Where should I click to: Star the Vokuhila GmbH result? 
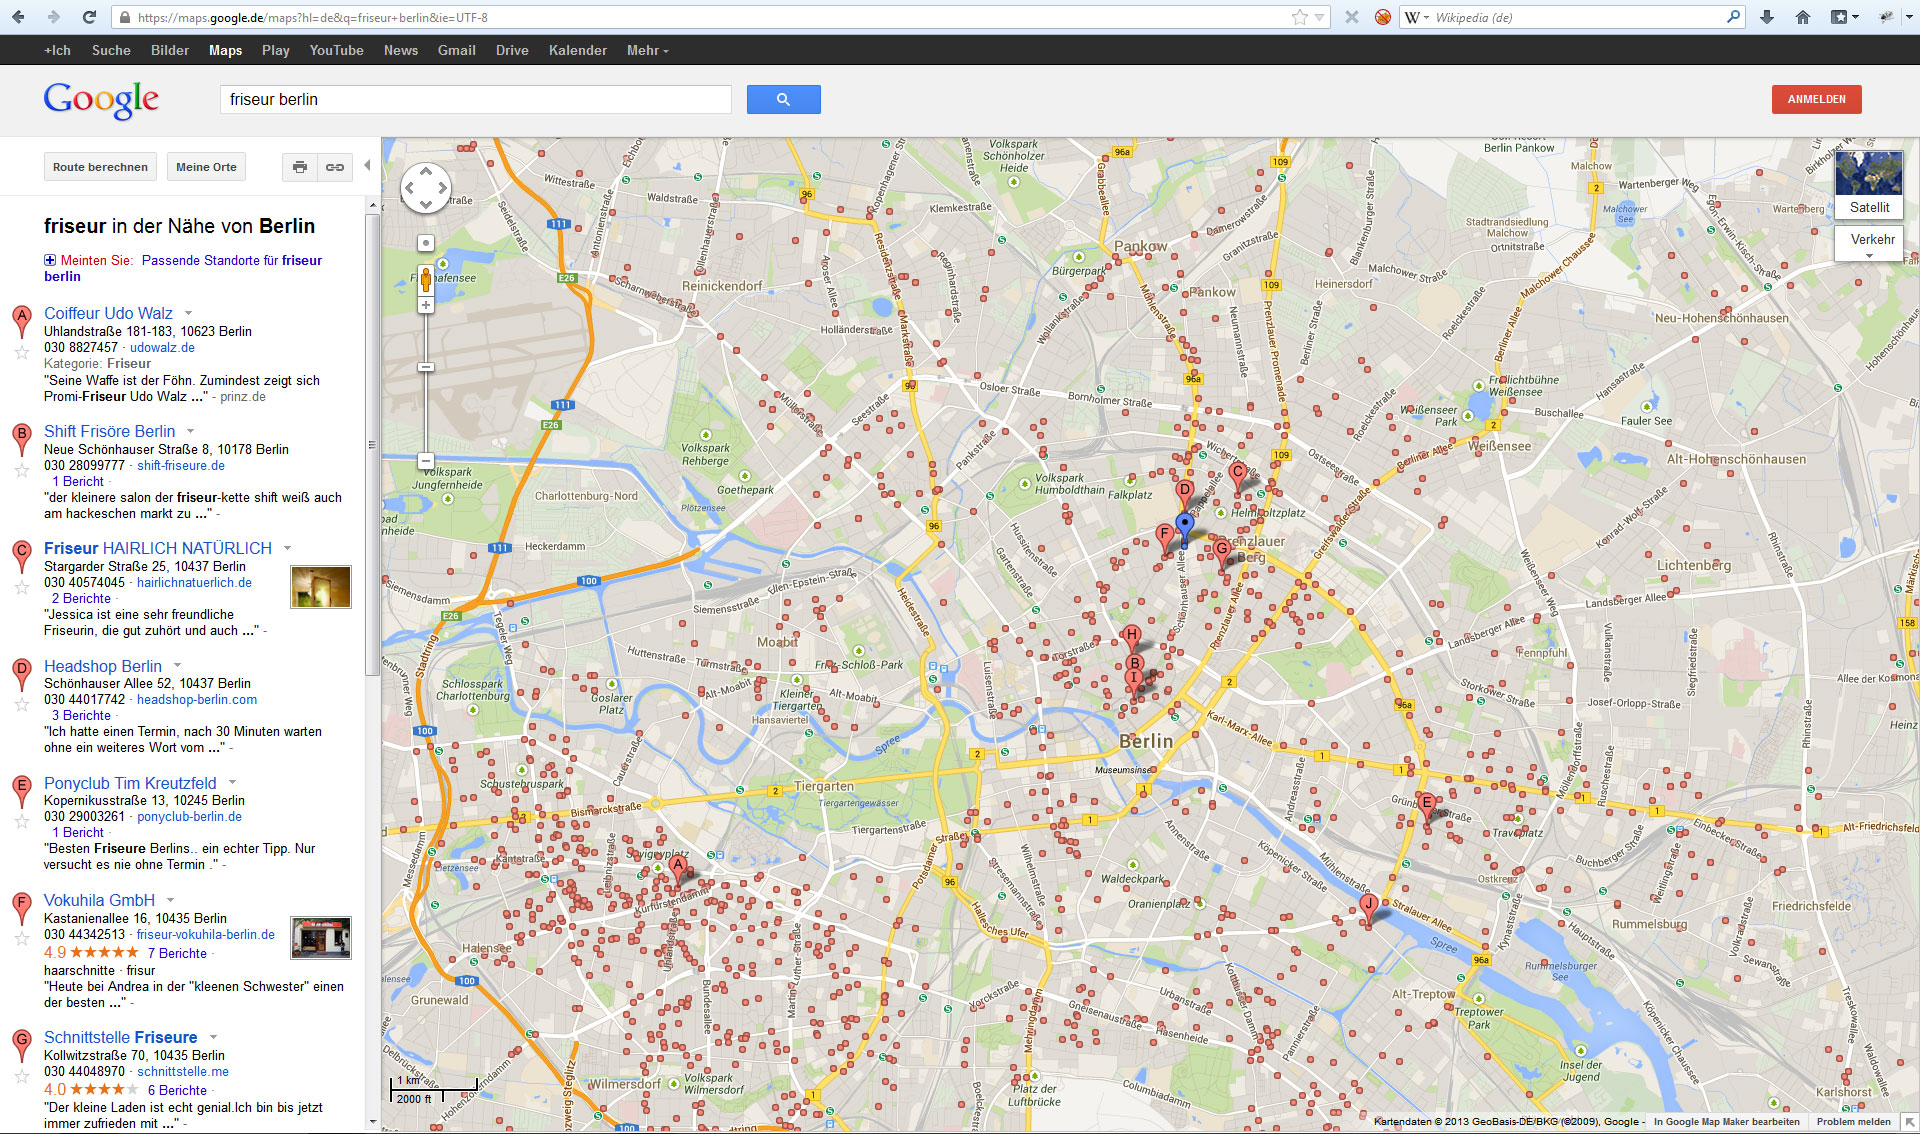pyautogui.click(x=21, y=939)
